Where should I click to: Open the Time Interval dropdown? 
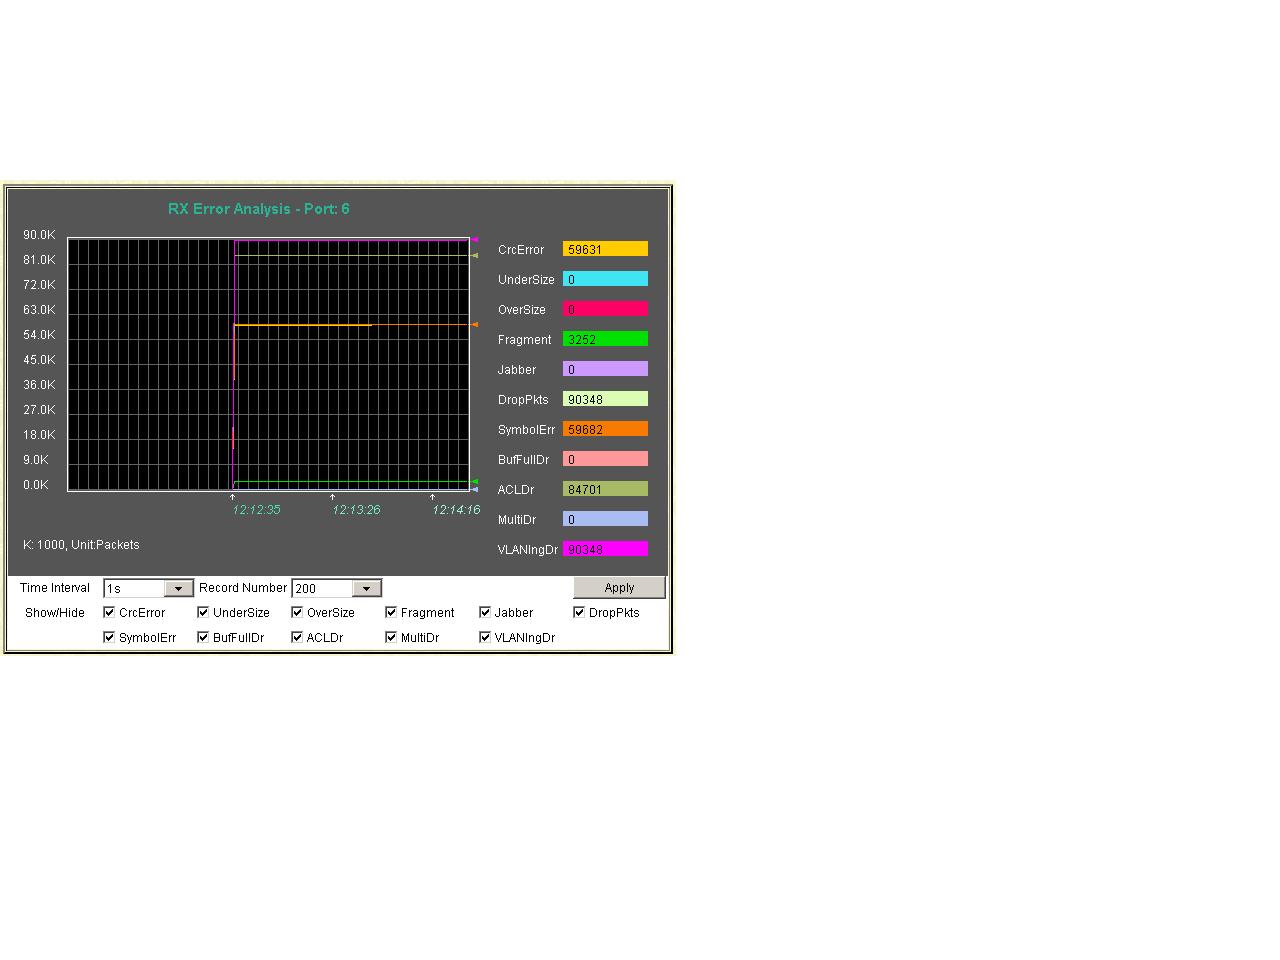178,589
